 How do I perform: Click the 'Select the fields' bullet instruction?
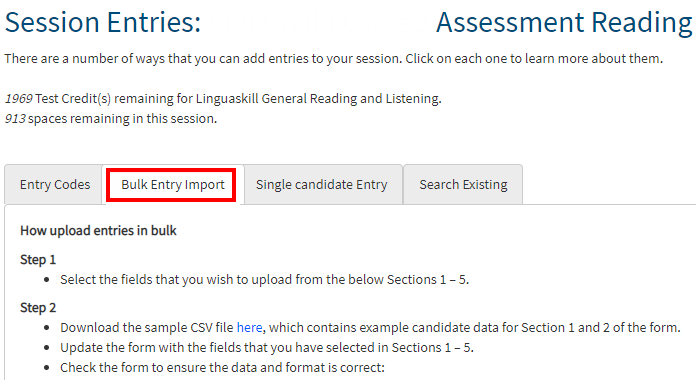coord(265,280)
